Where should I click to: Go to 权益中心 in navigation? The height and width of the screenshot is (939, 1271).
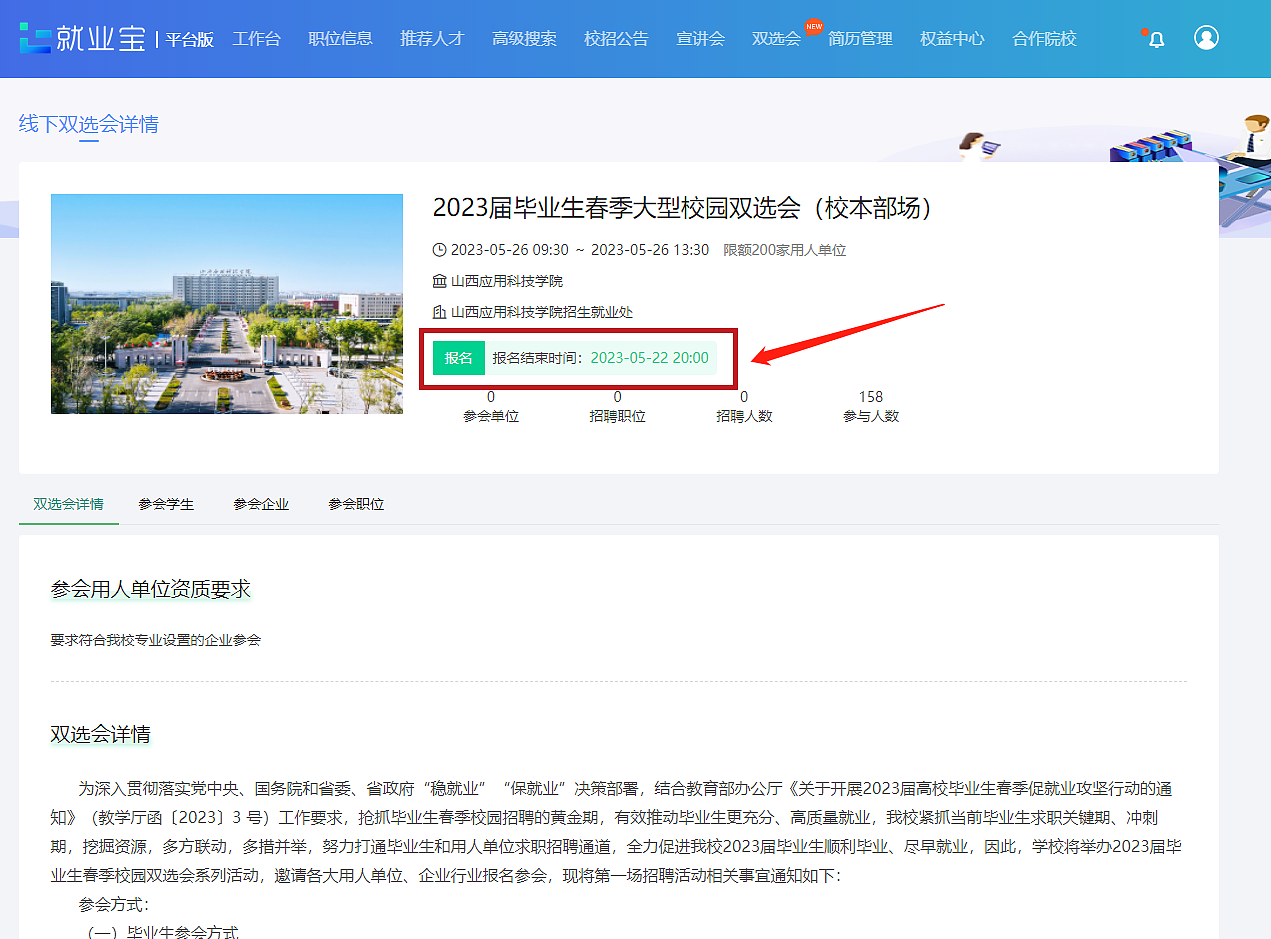(x=952, y=39)
